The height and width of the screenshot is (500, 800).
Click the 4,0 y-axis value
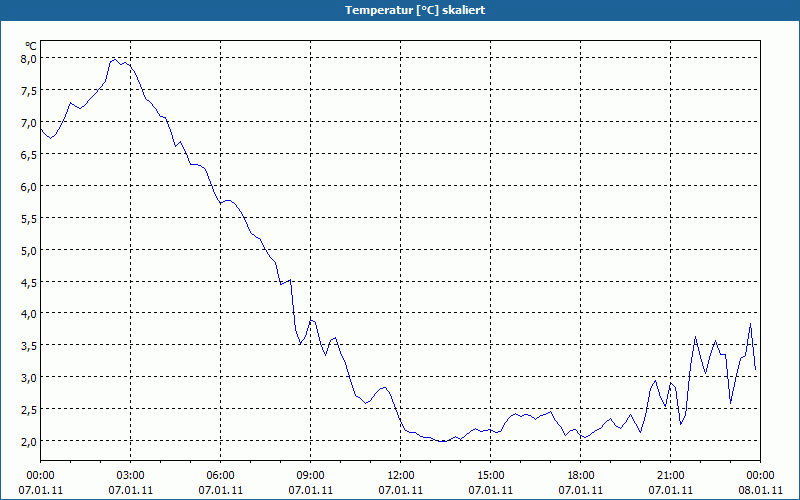tap(28, 314)
